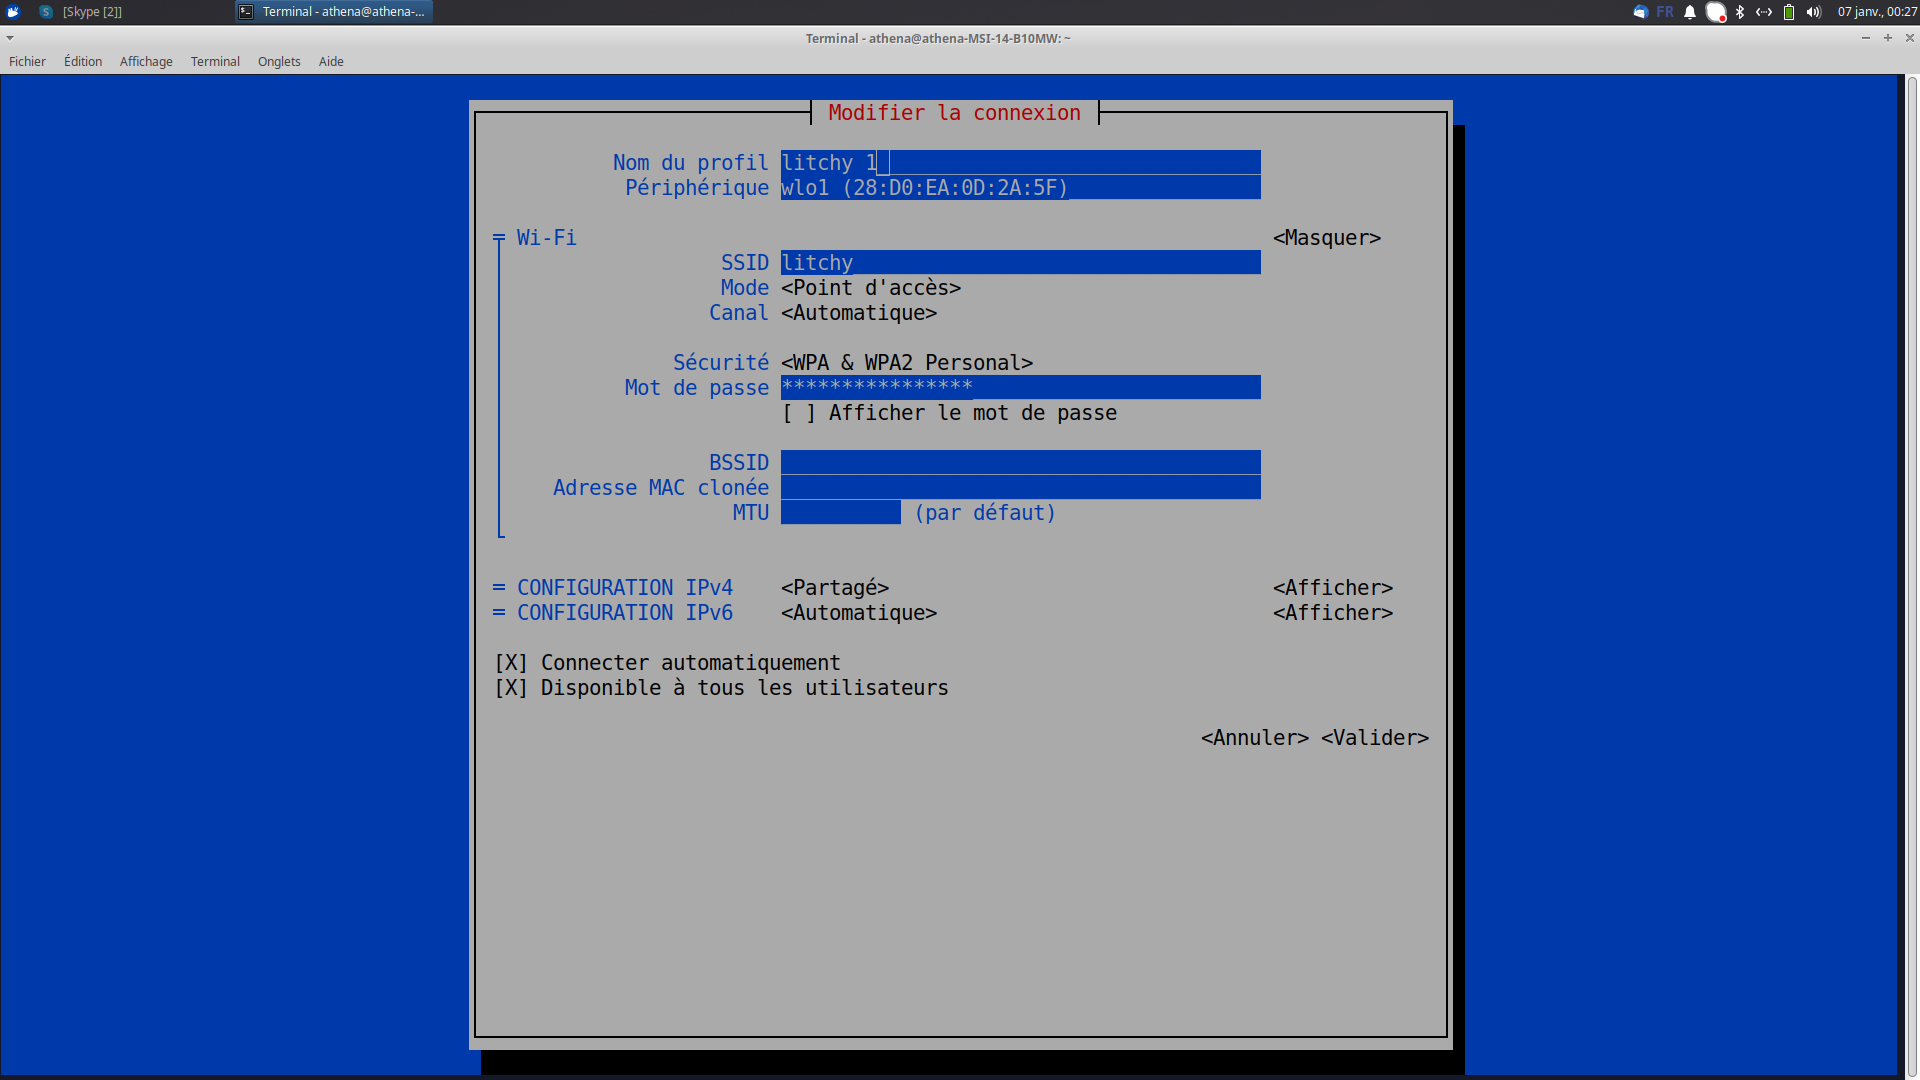Open the IPv6 Automatique method dropdown

tap(858, 612)
